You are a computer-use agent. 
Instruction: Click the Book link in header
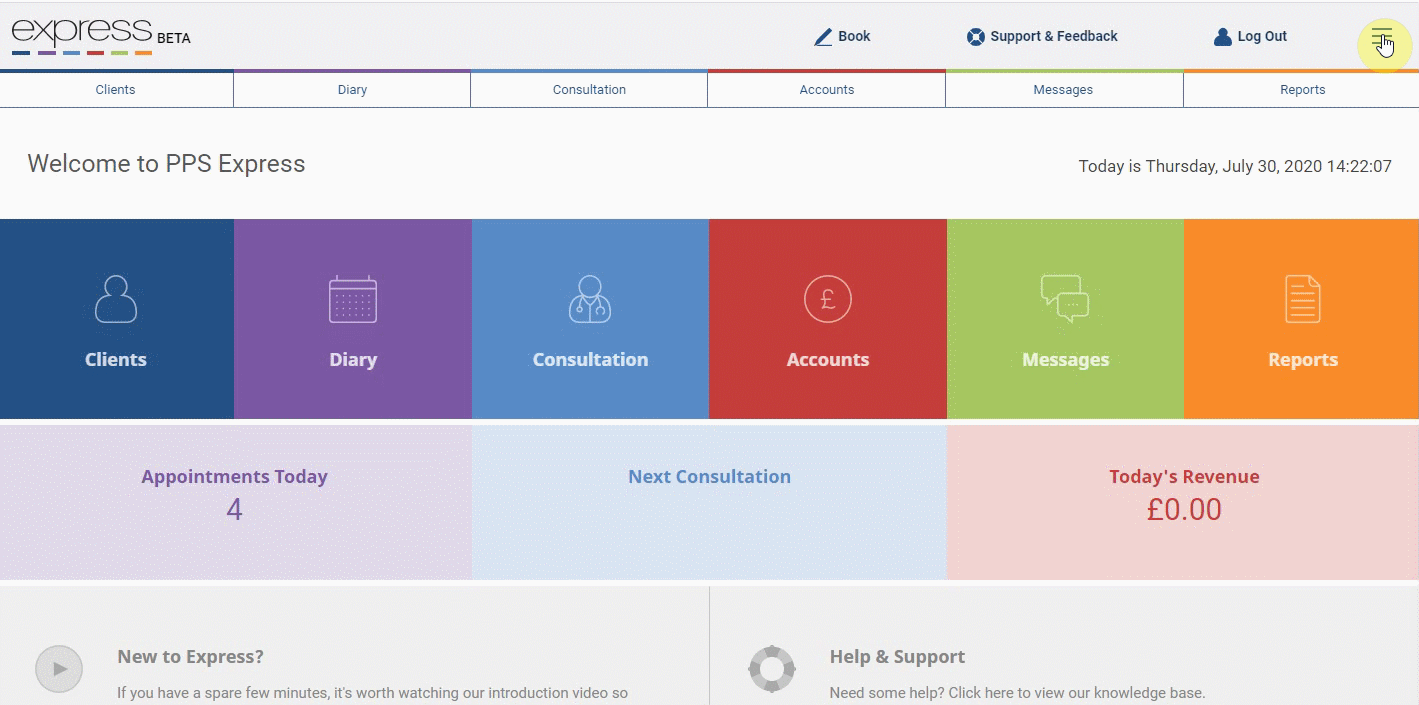pos(854,36)
